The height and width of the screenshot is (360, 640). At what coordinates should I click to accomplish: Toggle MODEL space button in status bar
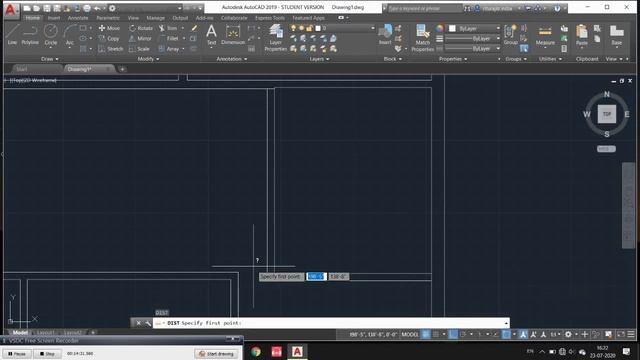[x=410, y=334]
